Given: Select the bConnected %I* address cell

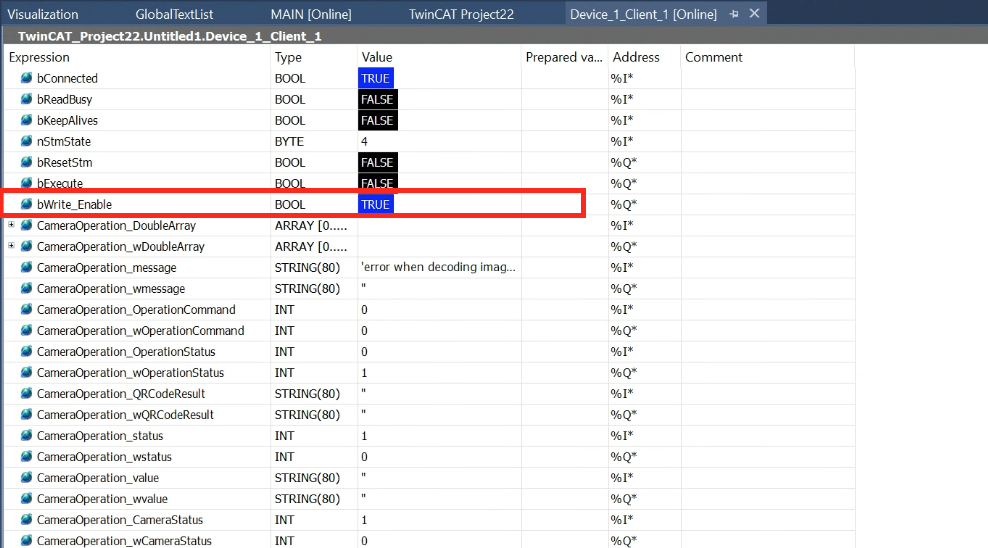Looking at the screenshot, I should click(x=622, y=78).
